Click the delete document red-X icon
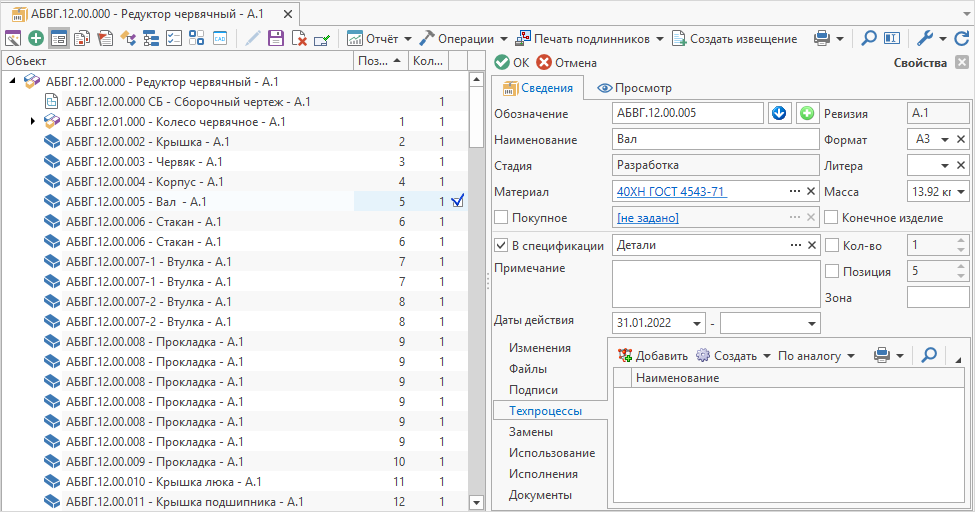Image resolution: width=975 pixels, height=512 pixels. point(299,39)
